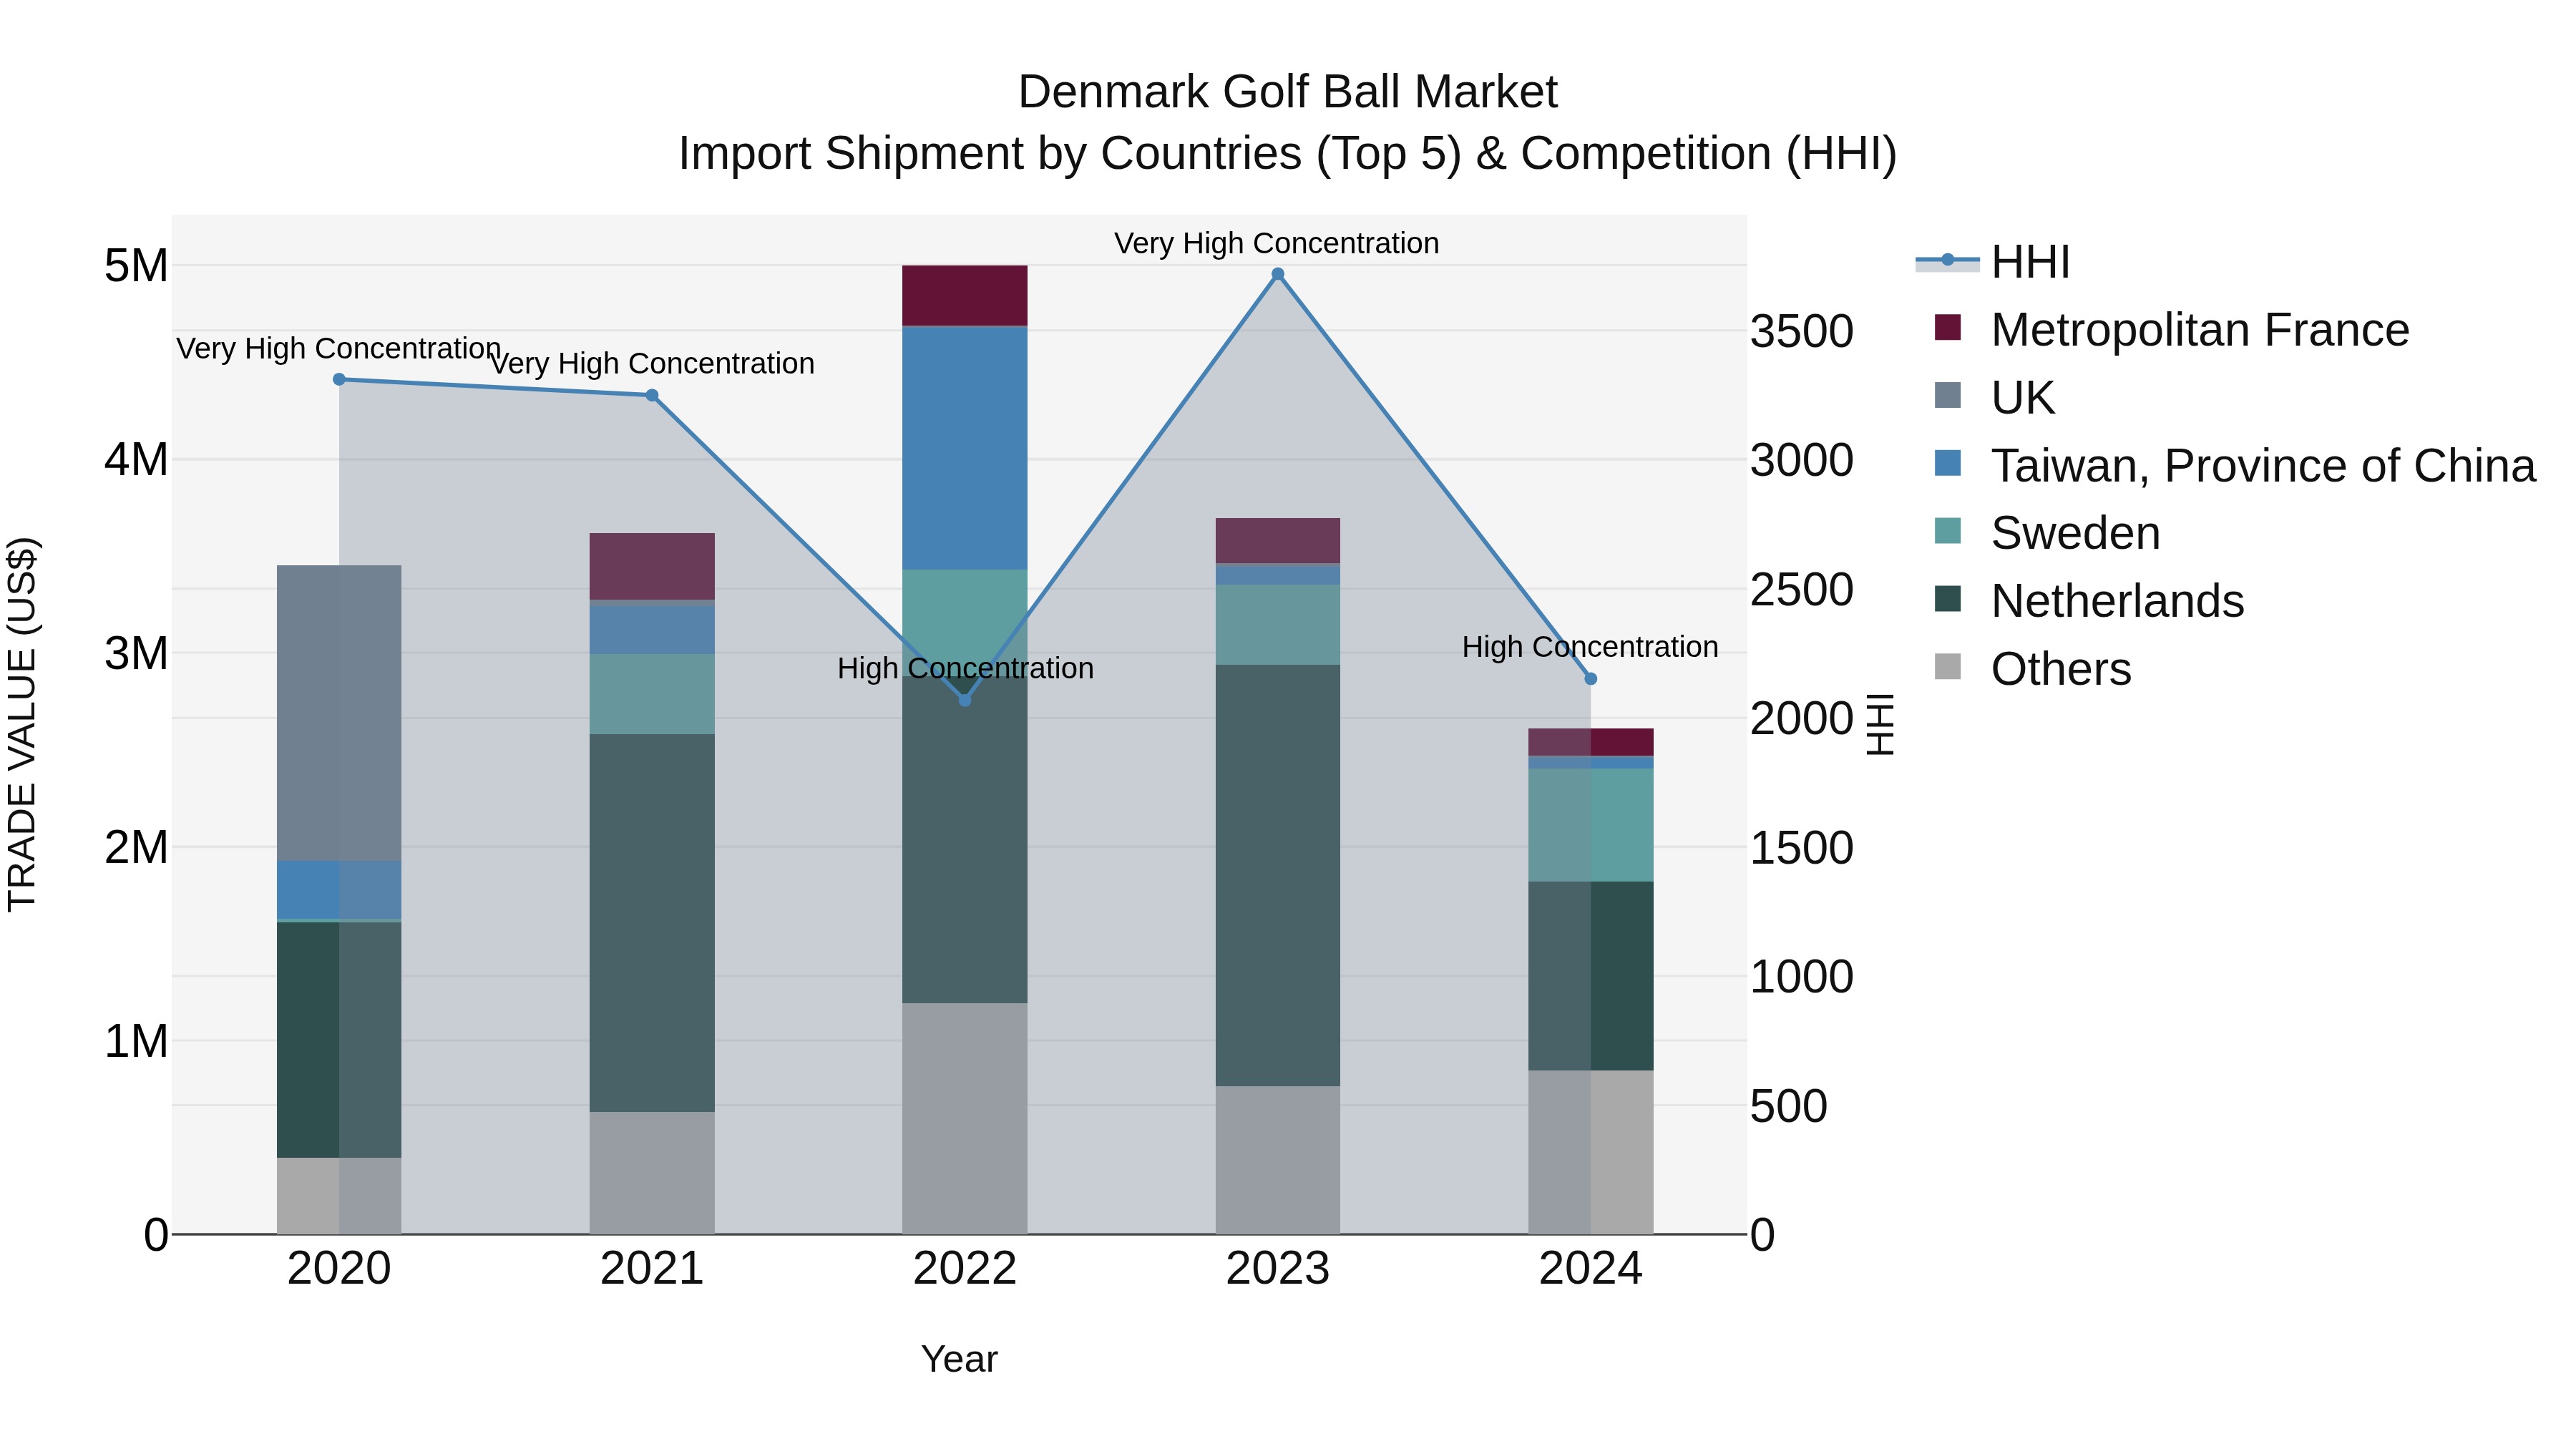This screenshot has width=2576, height=1449.
Task: Select the 2022 HHI data point
Action: [x=965, y=700]
